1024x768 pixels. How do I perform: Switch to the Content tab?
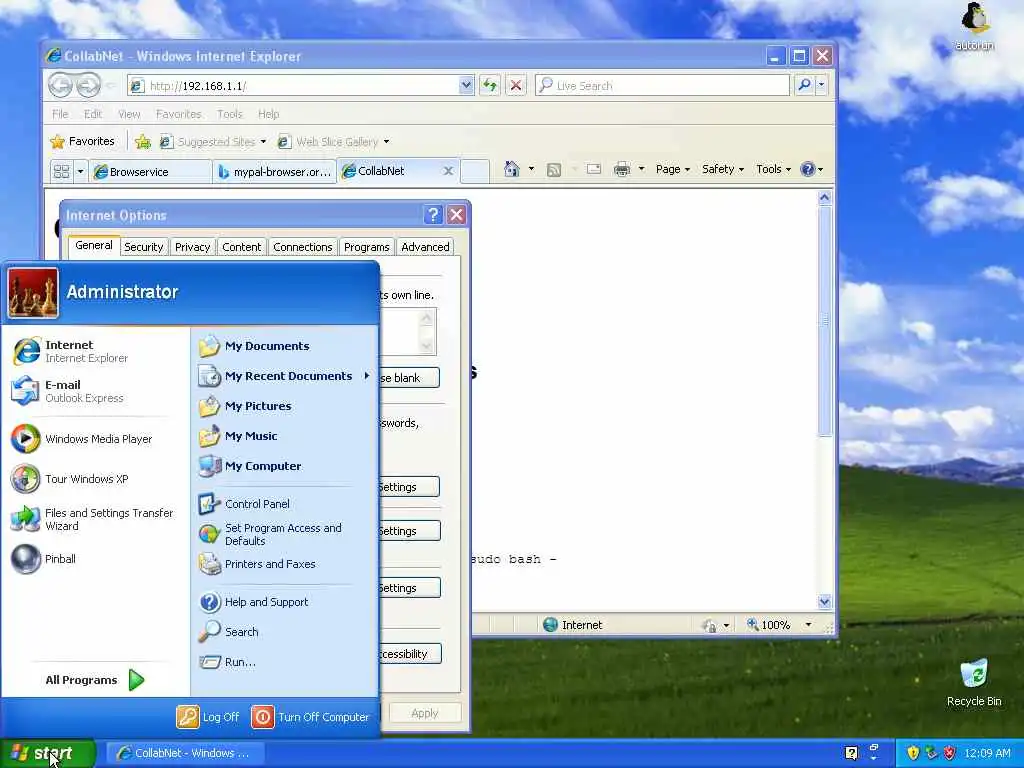coord(241,247)
